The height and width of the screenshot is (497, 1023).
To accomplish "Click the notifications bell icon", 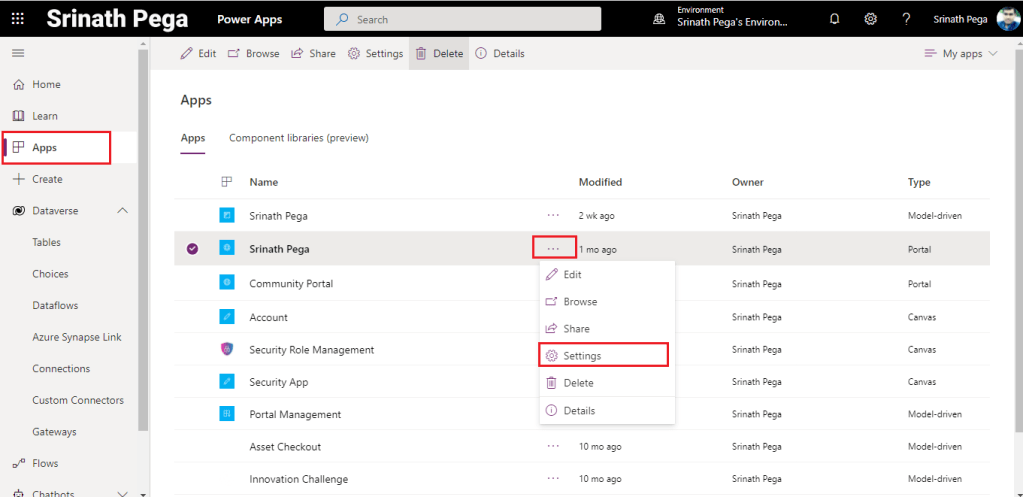I will (x=834, y=19).
